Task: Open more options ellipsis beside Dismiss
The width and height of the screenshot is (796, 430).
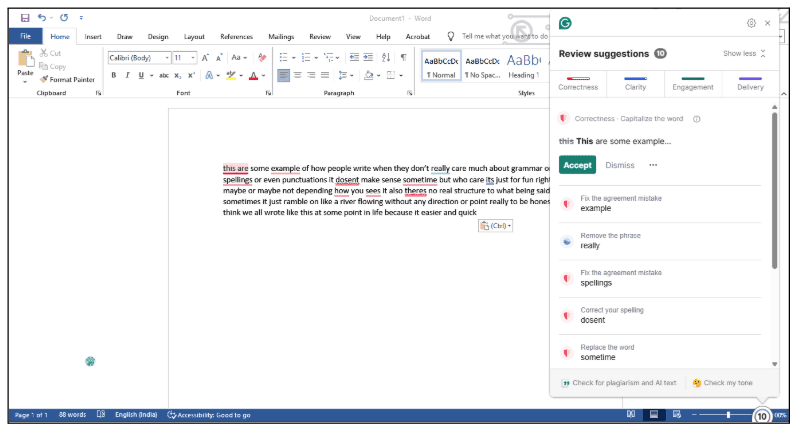Action: point(653,165)
